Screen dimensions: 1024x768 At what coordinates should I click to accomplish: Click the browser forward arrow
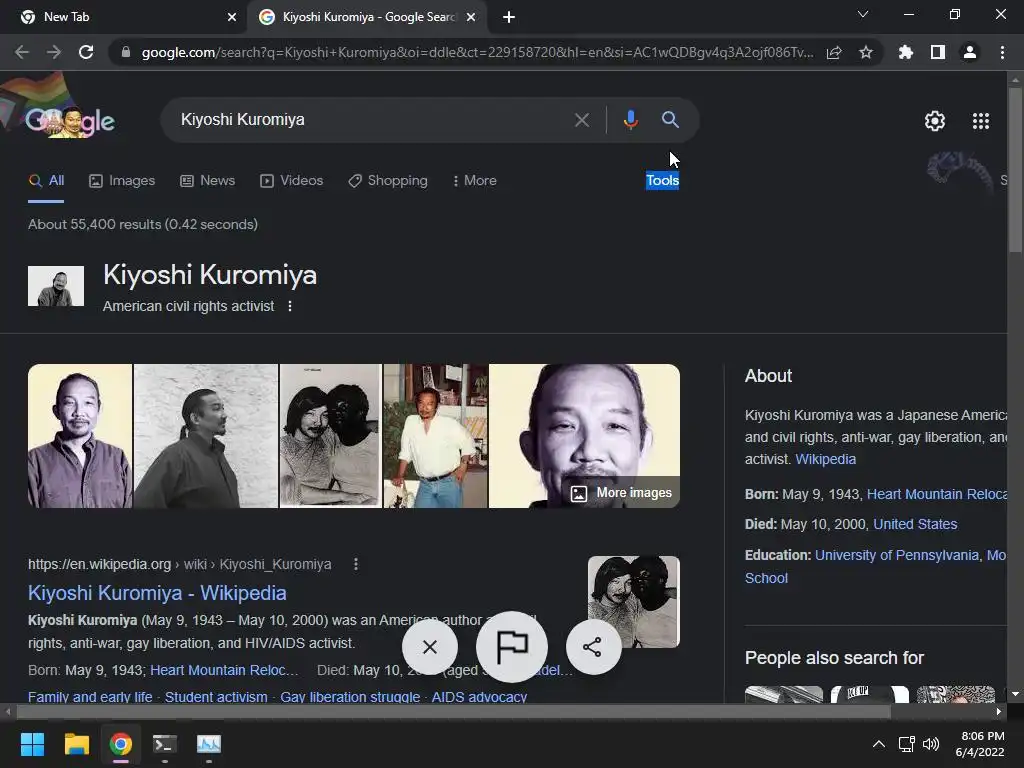tap(54, 52)
